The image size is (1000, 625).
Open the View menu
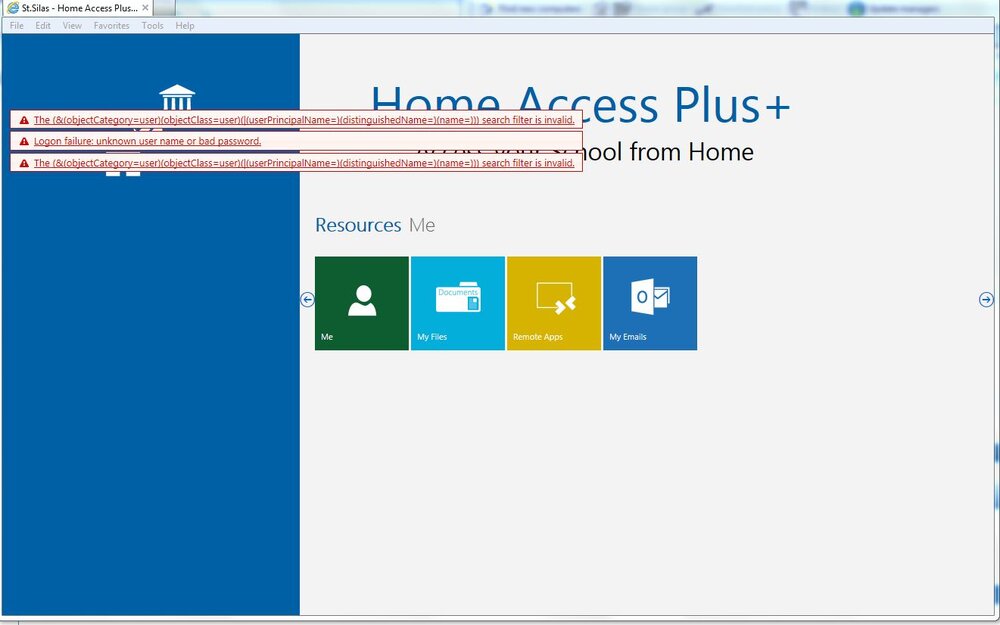[72, 26]
